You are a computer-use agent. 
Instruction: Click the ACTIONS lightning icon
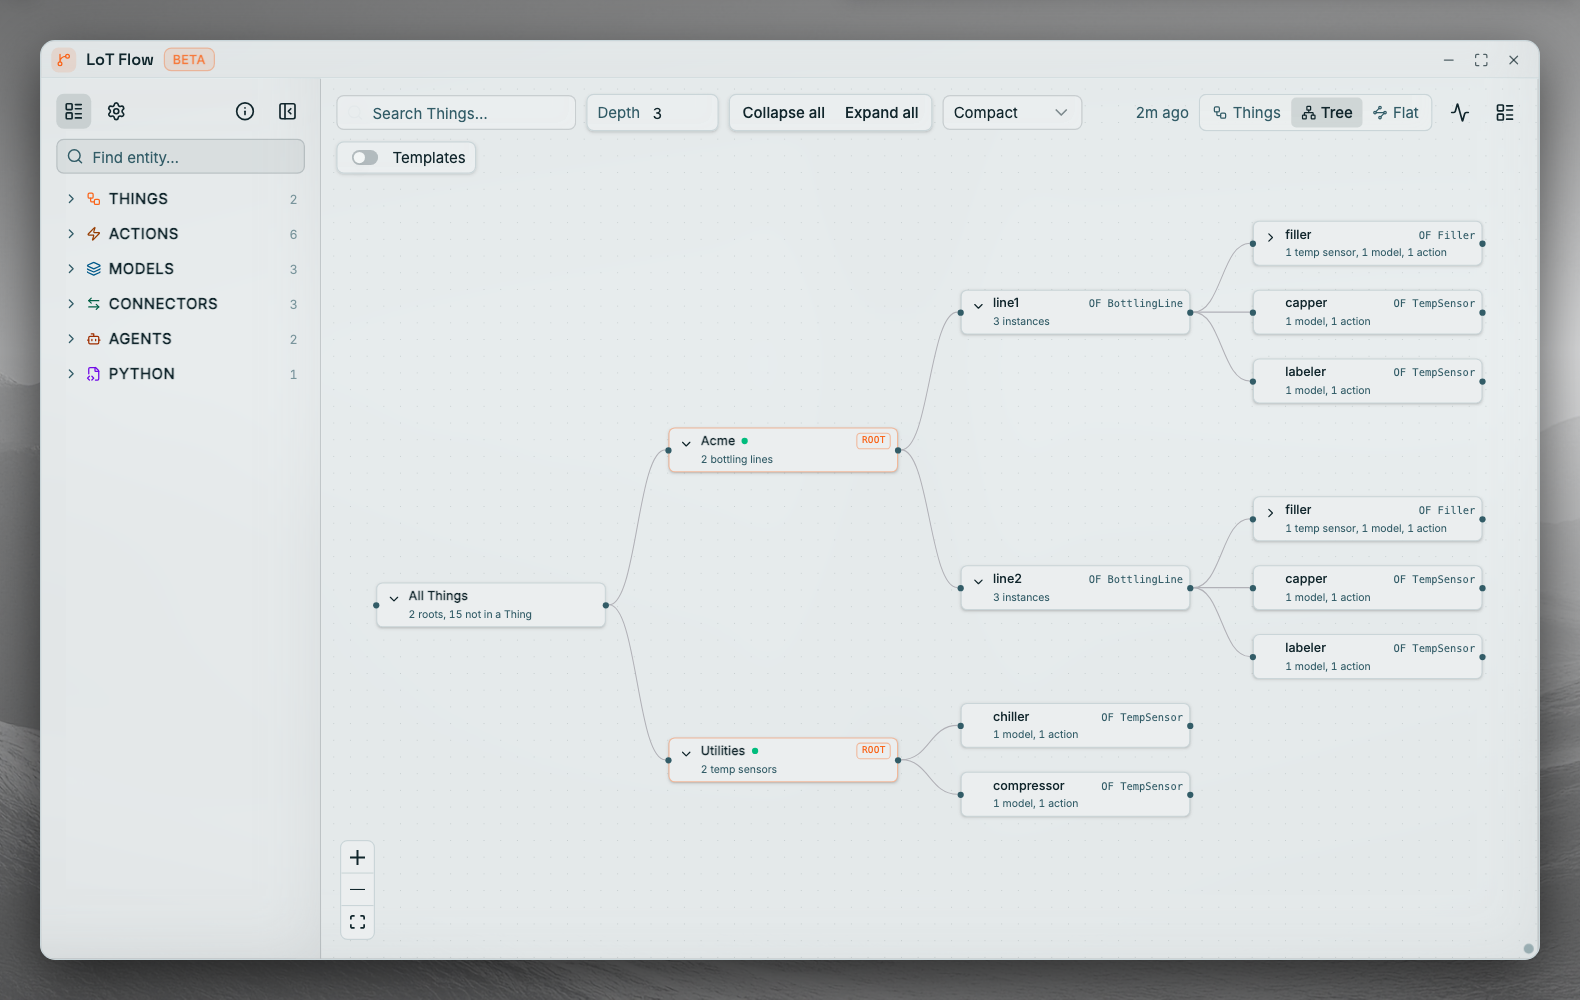94,234
